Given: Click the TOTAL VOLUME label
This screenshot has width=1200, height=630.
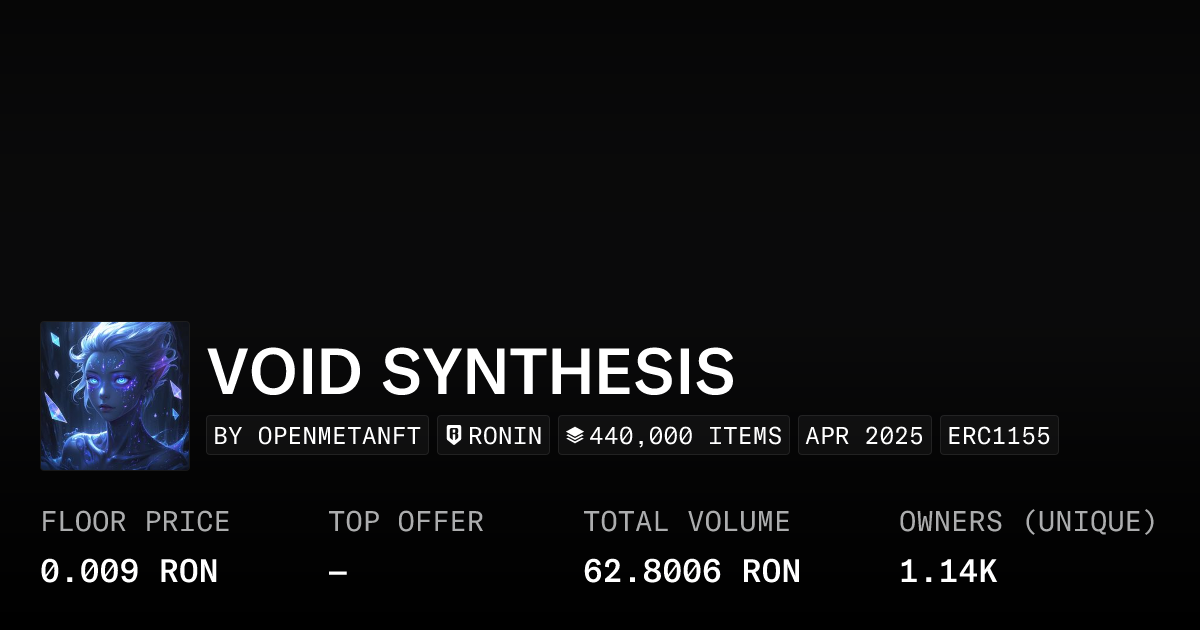Looking at the screenshot, I should pos(686,522).
